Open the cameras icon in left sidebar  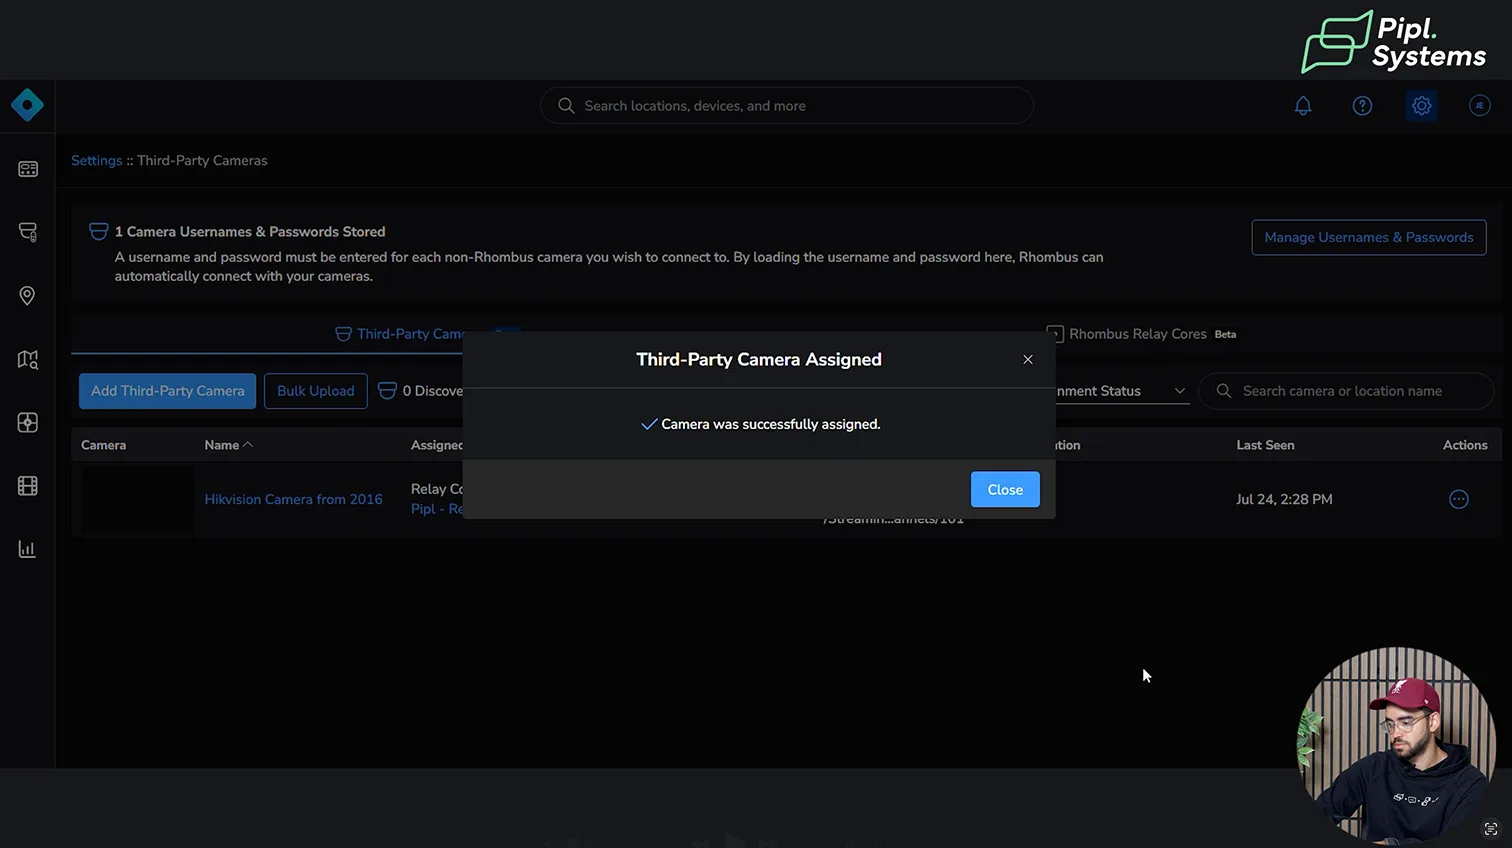28,232
